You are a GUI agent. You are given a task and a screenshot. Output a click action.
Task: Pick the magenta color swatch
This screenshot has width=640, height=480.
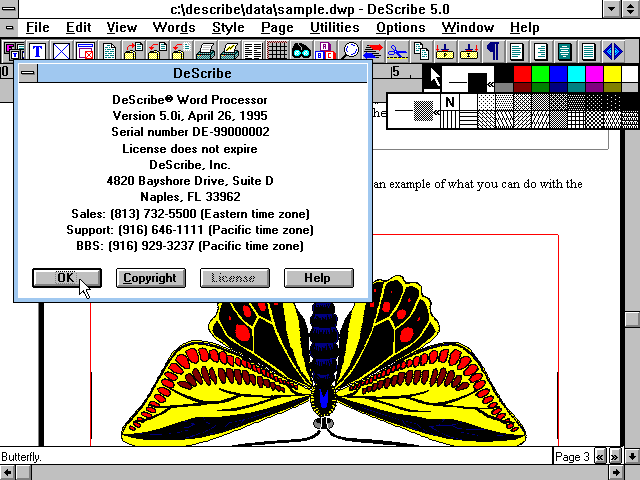pos(594,74)
